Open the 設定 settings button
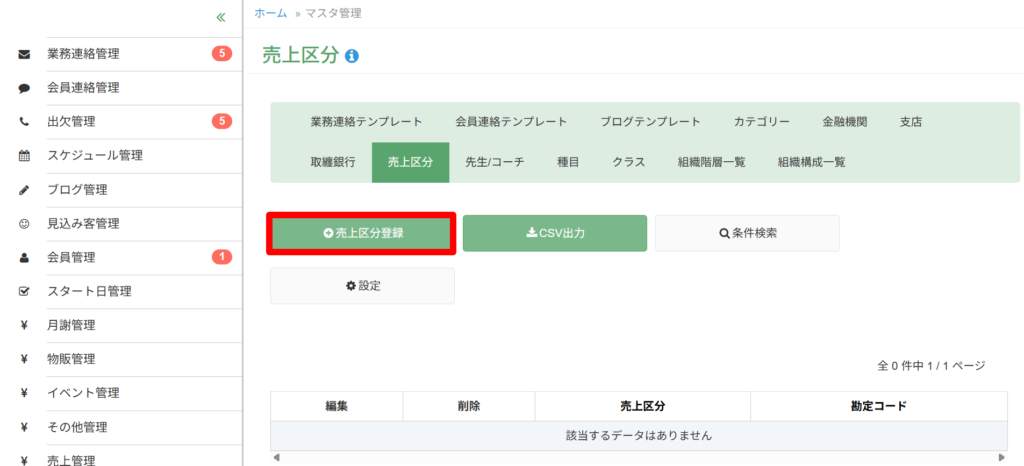 (x=362, y=286)
